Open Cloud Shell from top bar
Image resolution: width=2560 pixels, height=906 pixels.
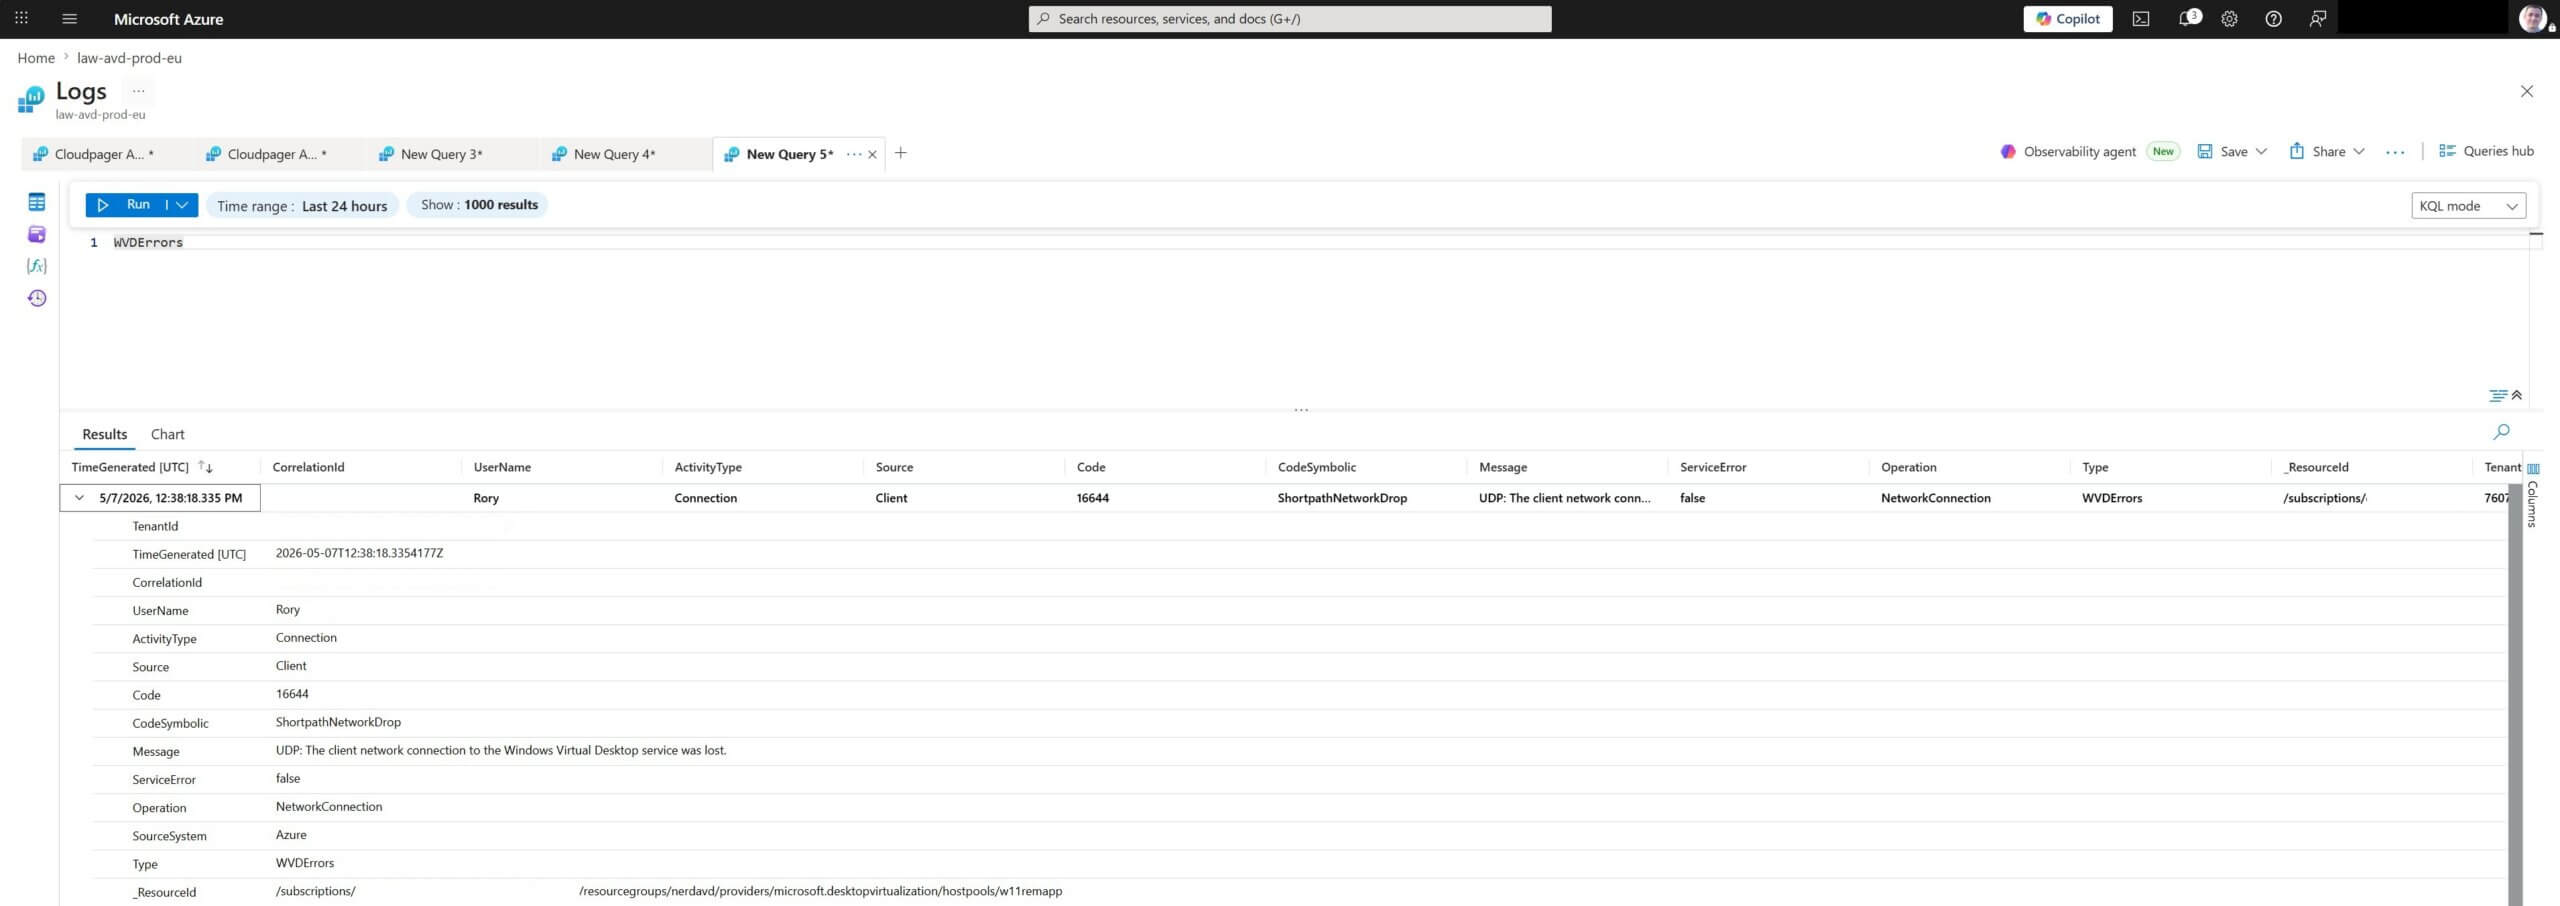2141,18
